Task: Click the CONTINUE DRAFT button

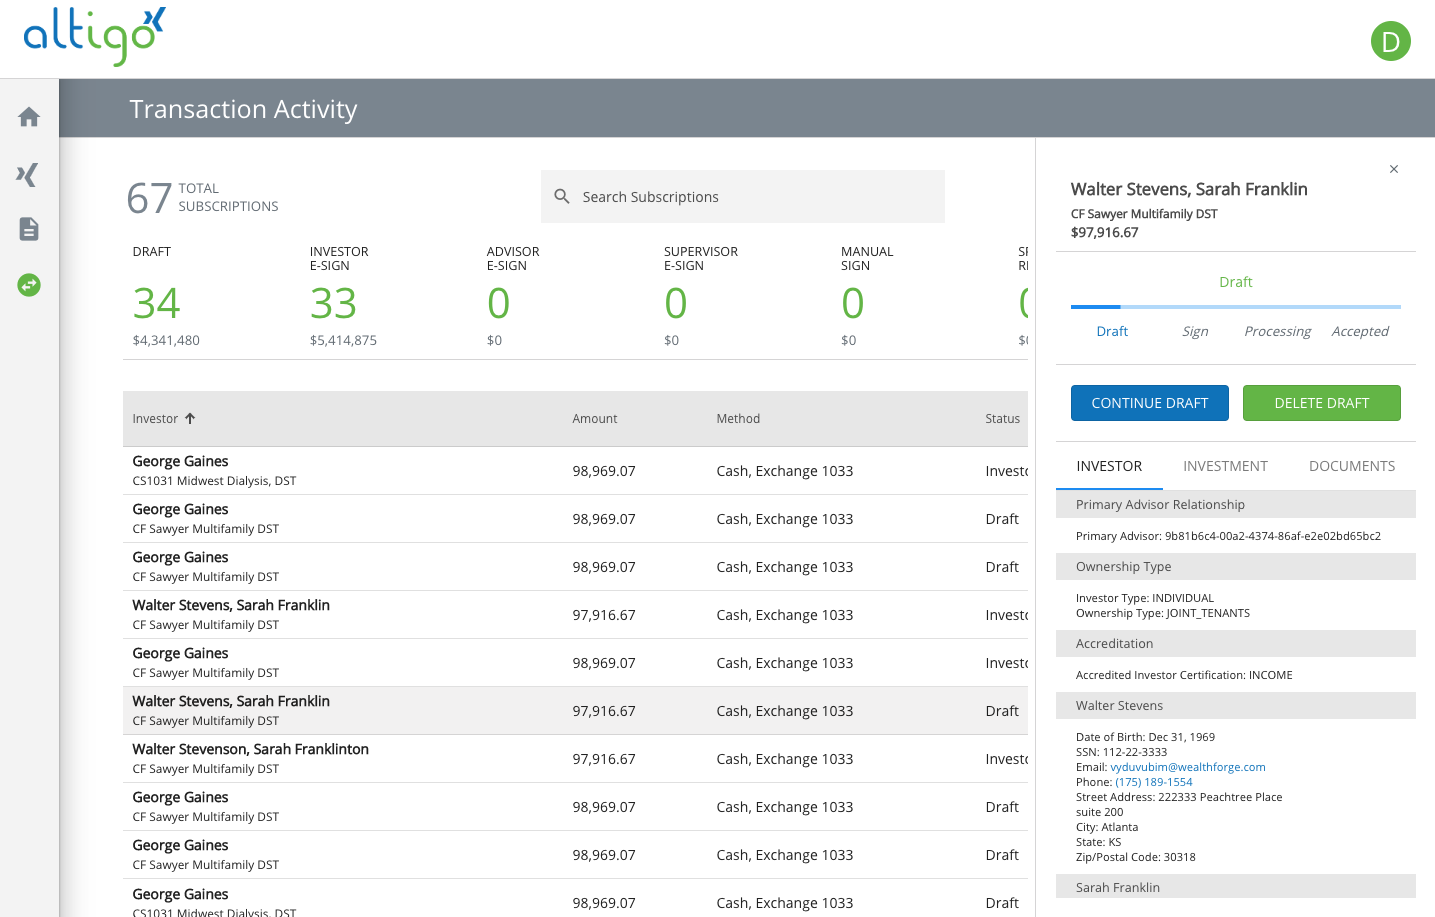Action: [1149, 403]
